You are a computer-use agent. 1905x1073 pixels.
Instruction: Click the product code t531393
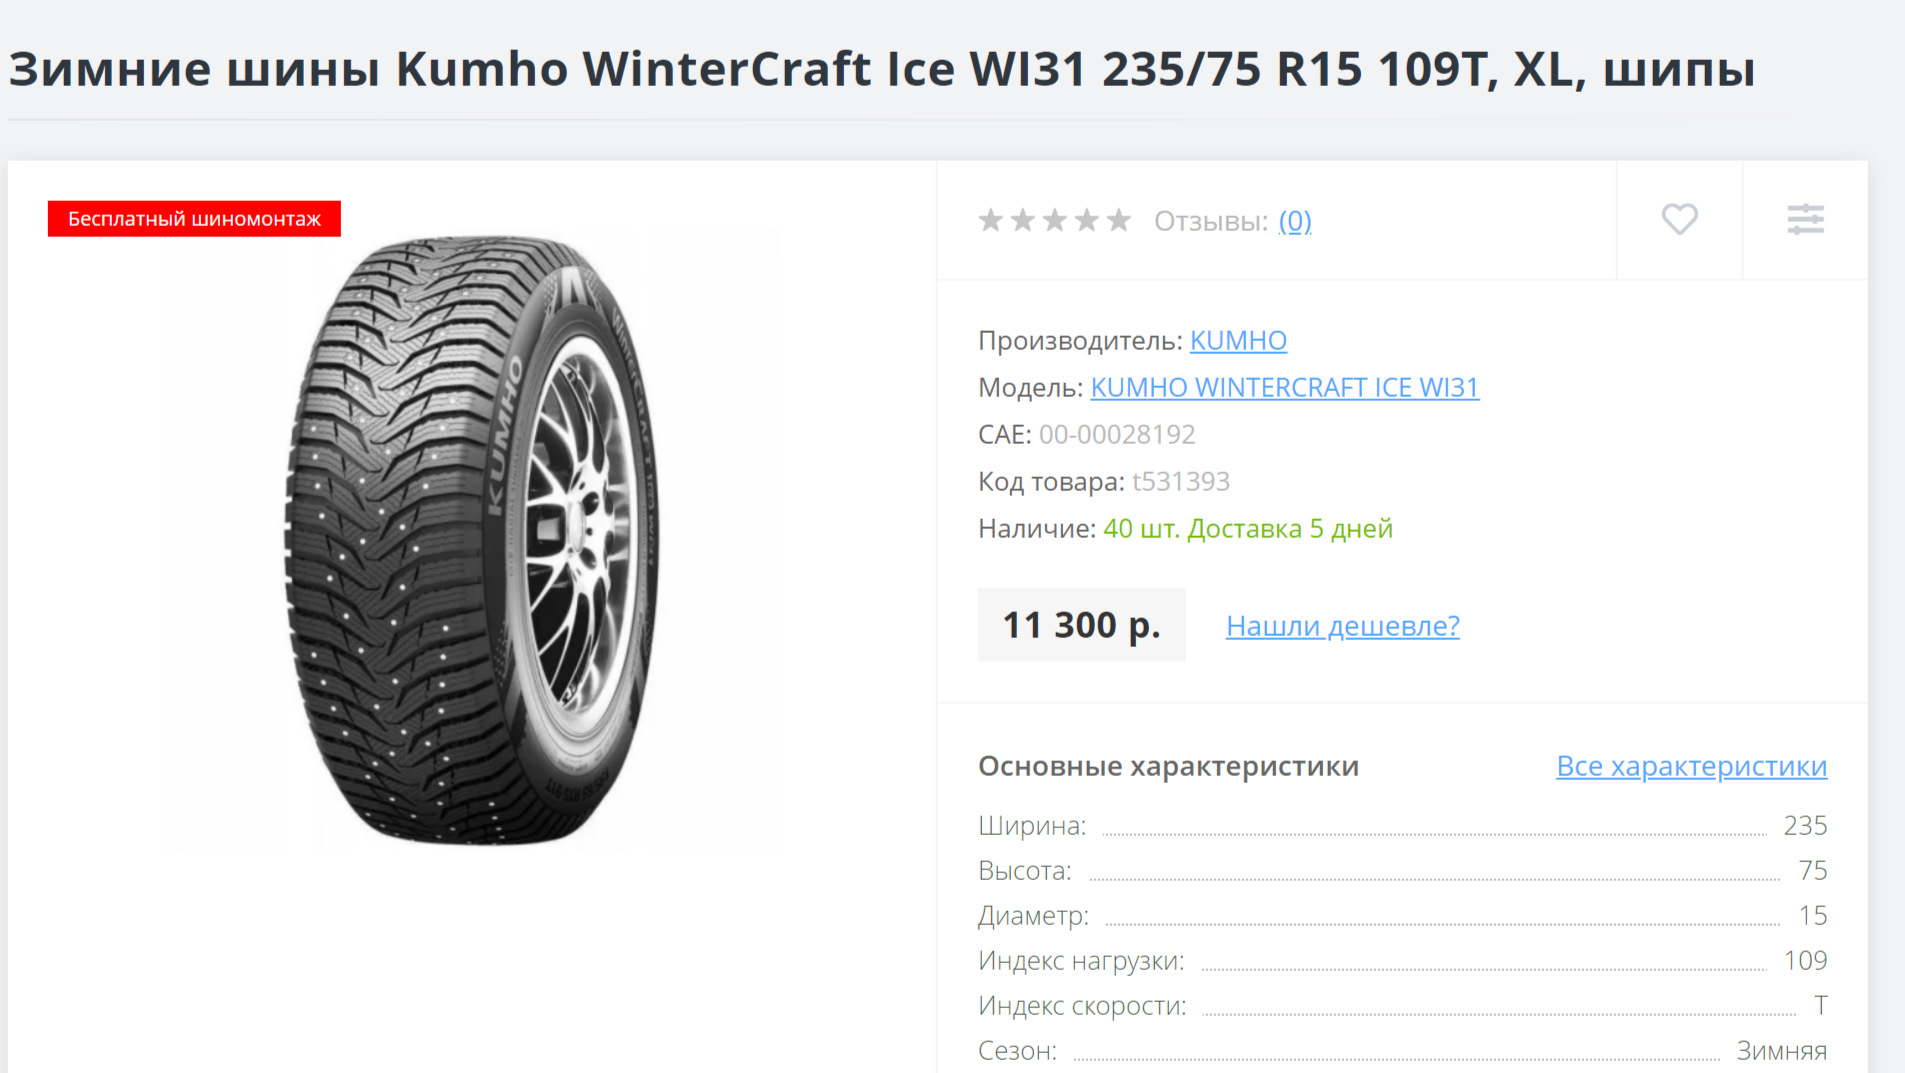(x=1180, y=482)
